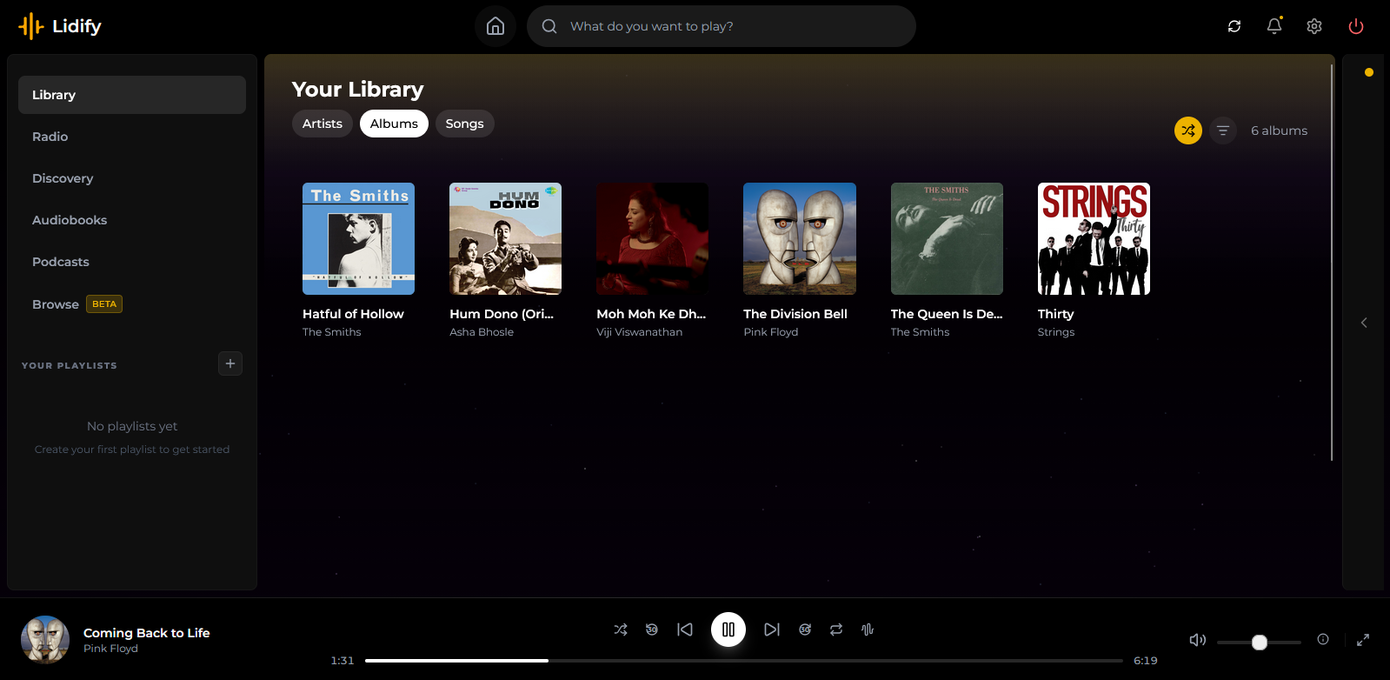Skip forward 30 seconds
1390x680 pixels.
click(x=805, y=630)
